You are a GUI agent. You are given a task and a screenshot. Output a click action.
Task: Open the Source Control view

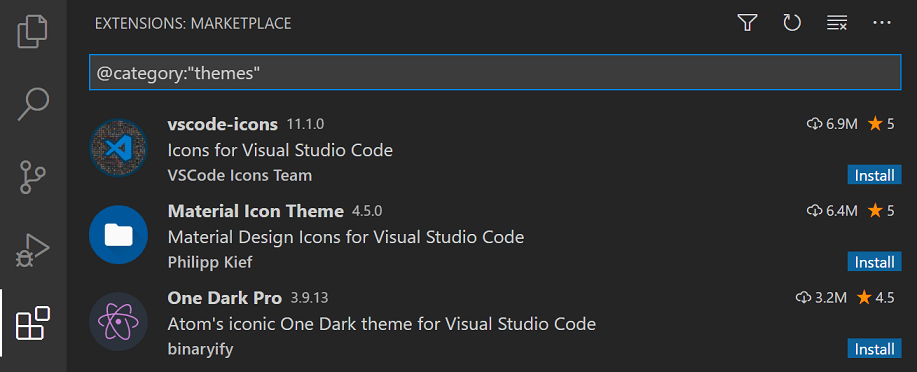coord(32,177)
